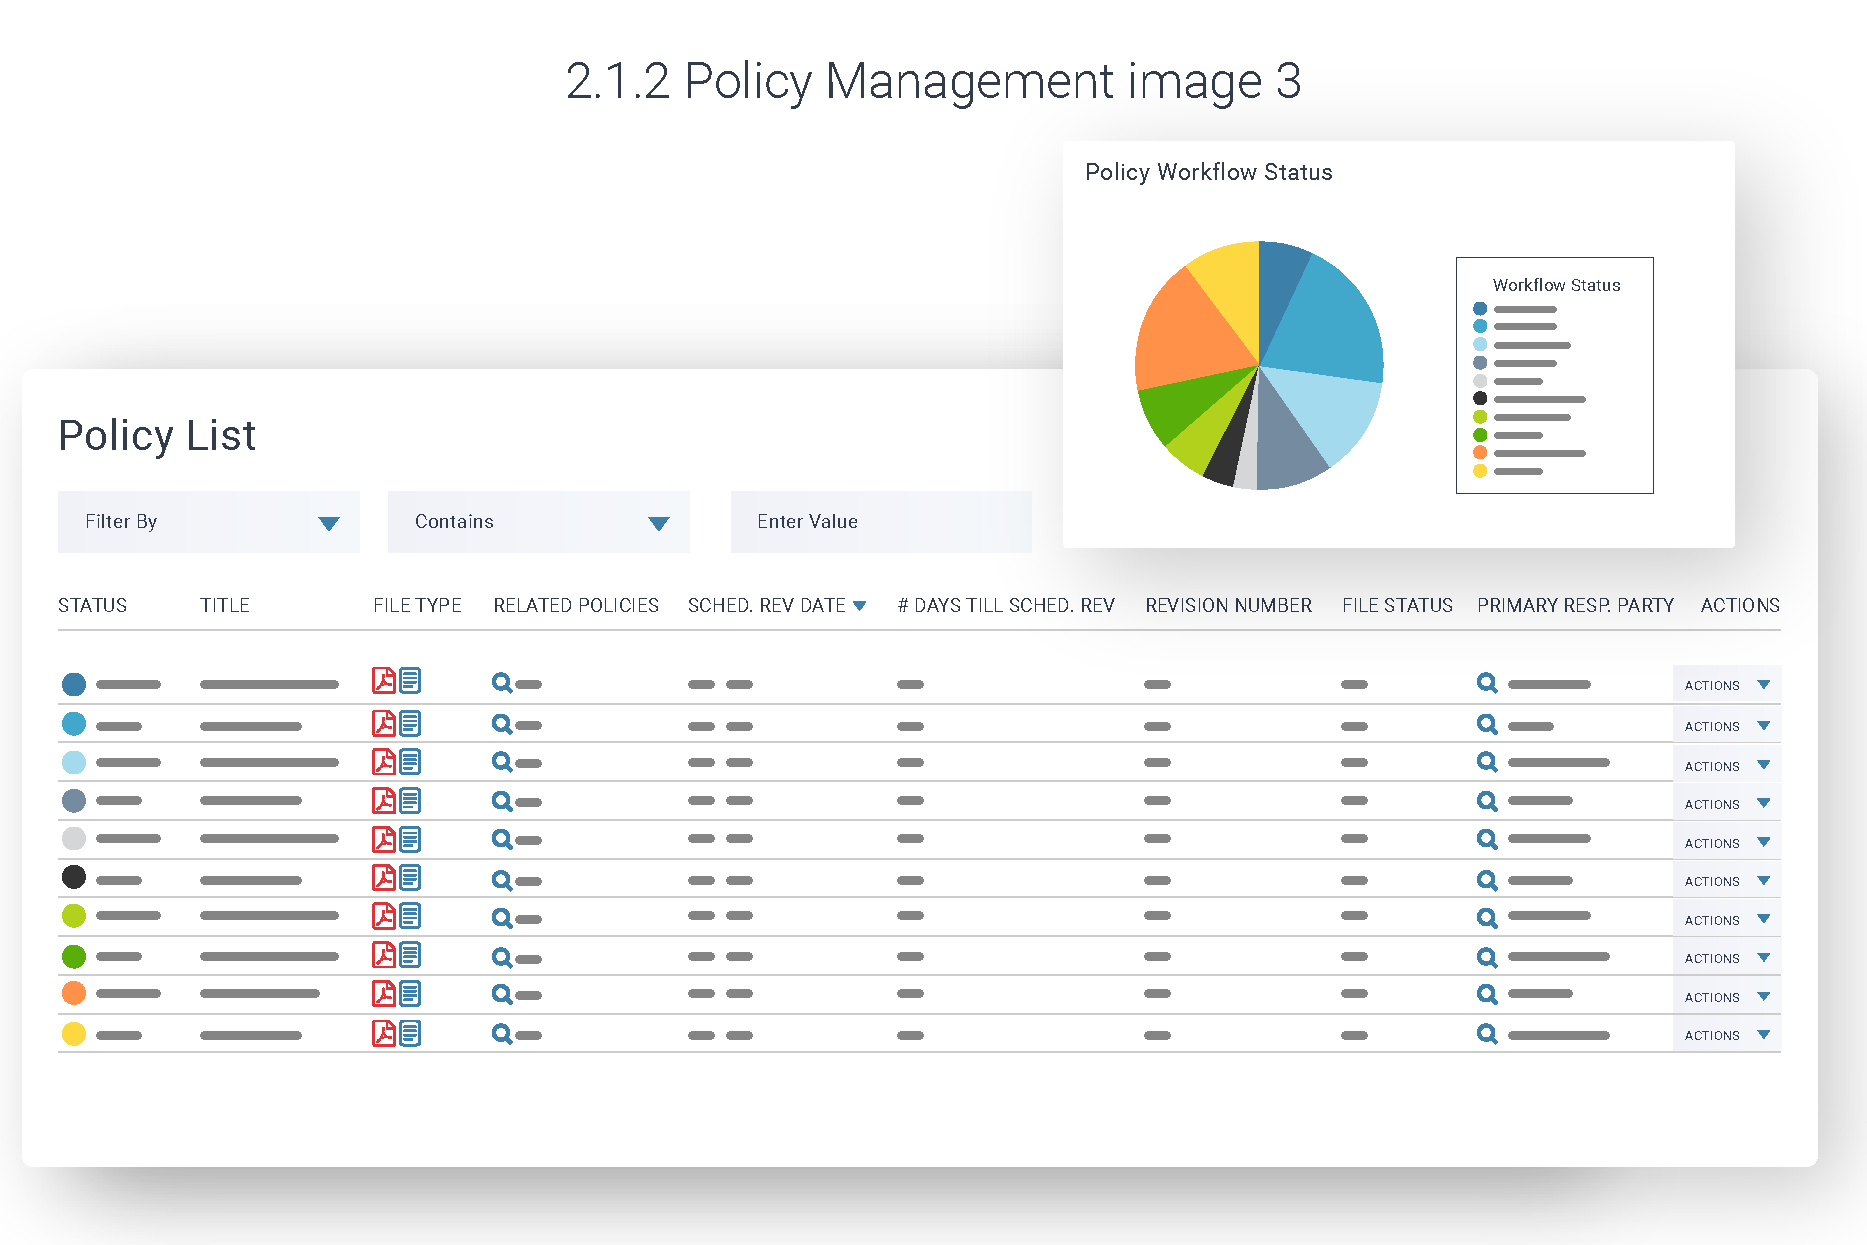The height and width of the screenshot is (1245, 1867).
Task: Click the black status dot in Policy List
Action: (74, 877)
